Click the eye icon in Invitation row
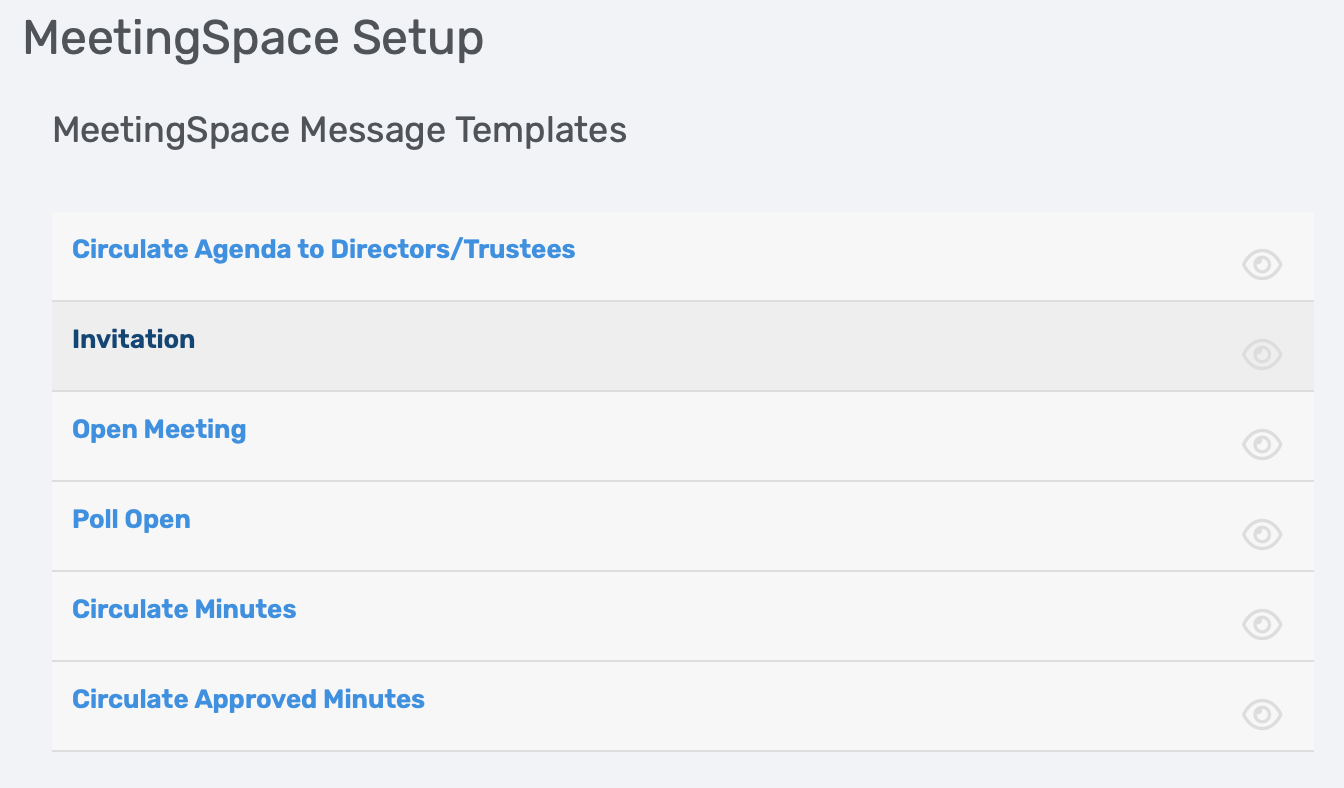The width and height of the screenshot is (1344, 788). pyautogui.click(x=1262, y=354)
